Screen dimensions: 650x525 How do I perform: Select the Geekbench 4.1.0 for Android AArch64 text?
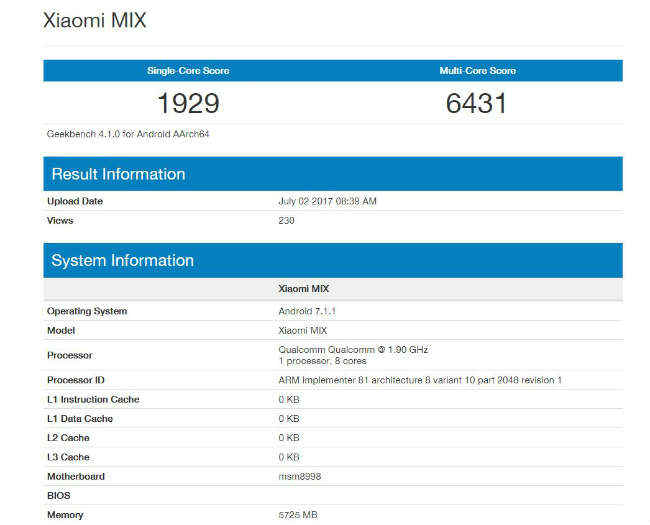[128, 134]
